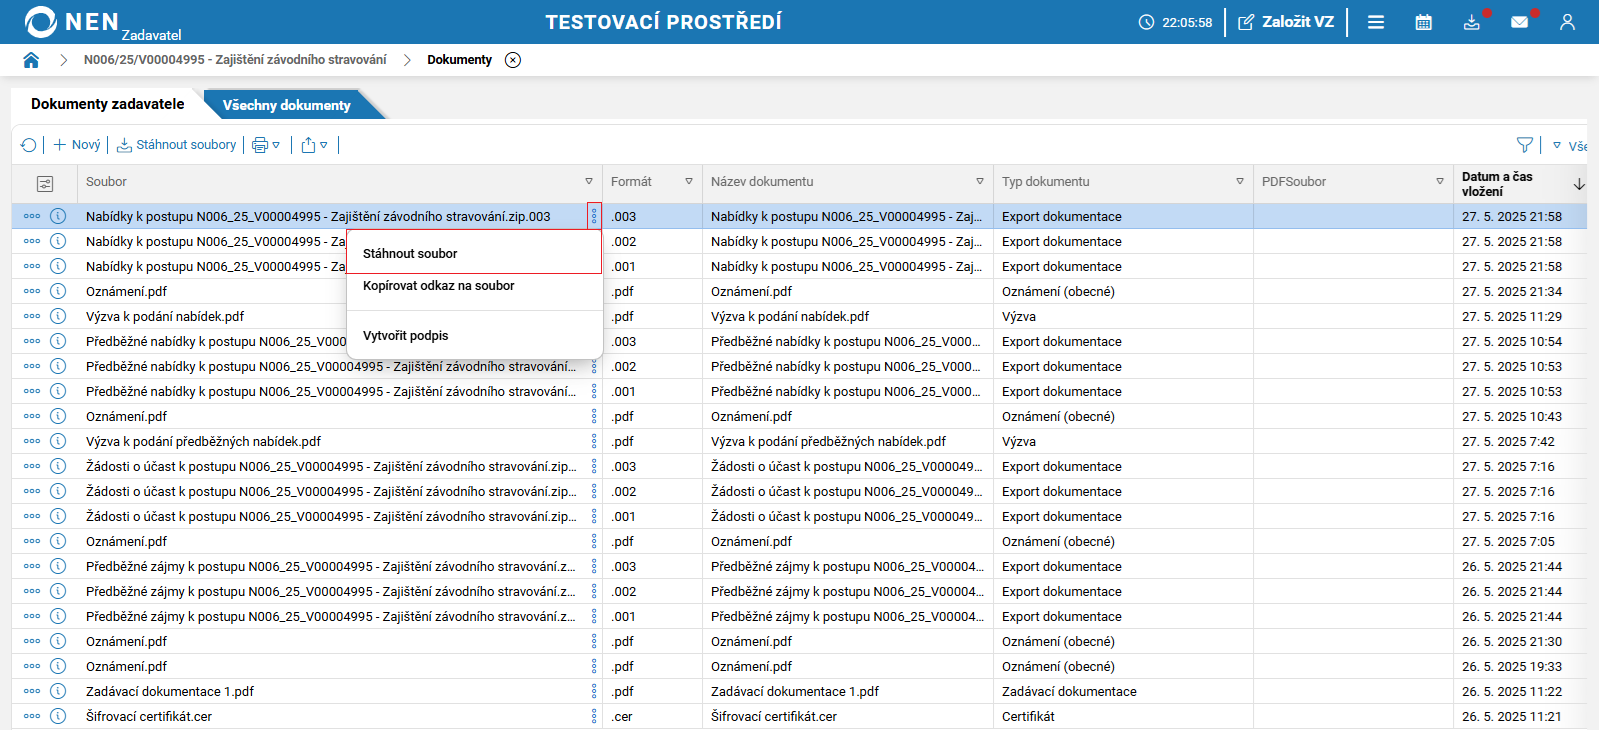Open the Formát column filter dropdown

(688, 182)
